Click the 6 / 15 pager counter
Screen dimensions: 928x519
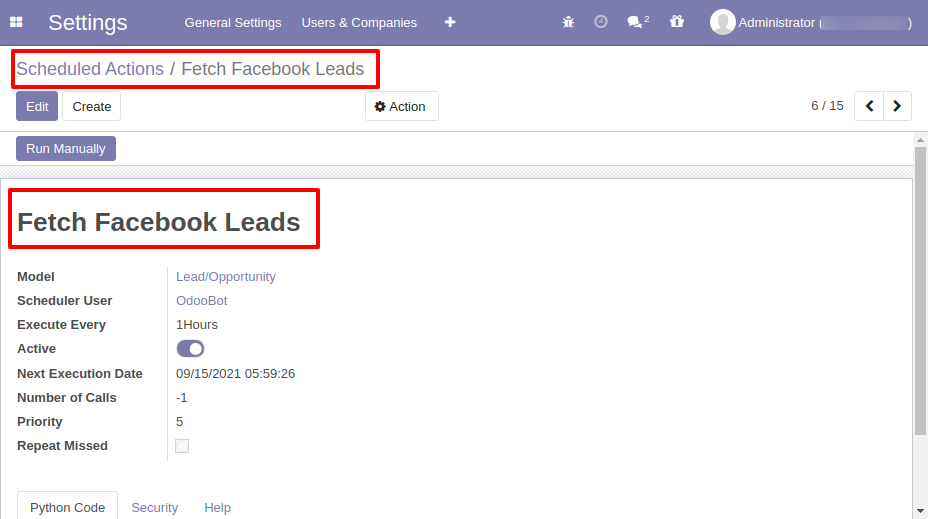pyautogui.click(x=827, y=106)
